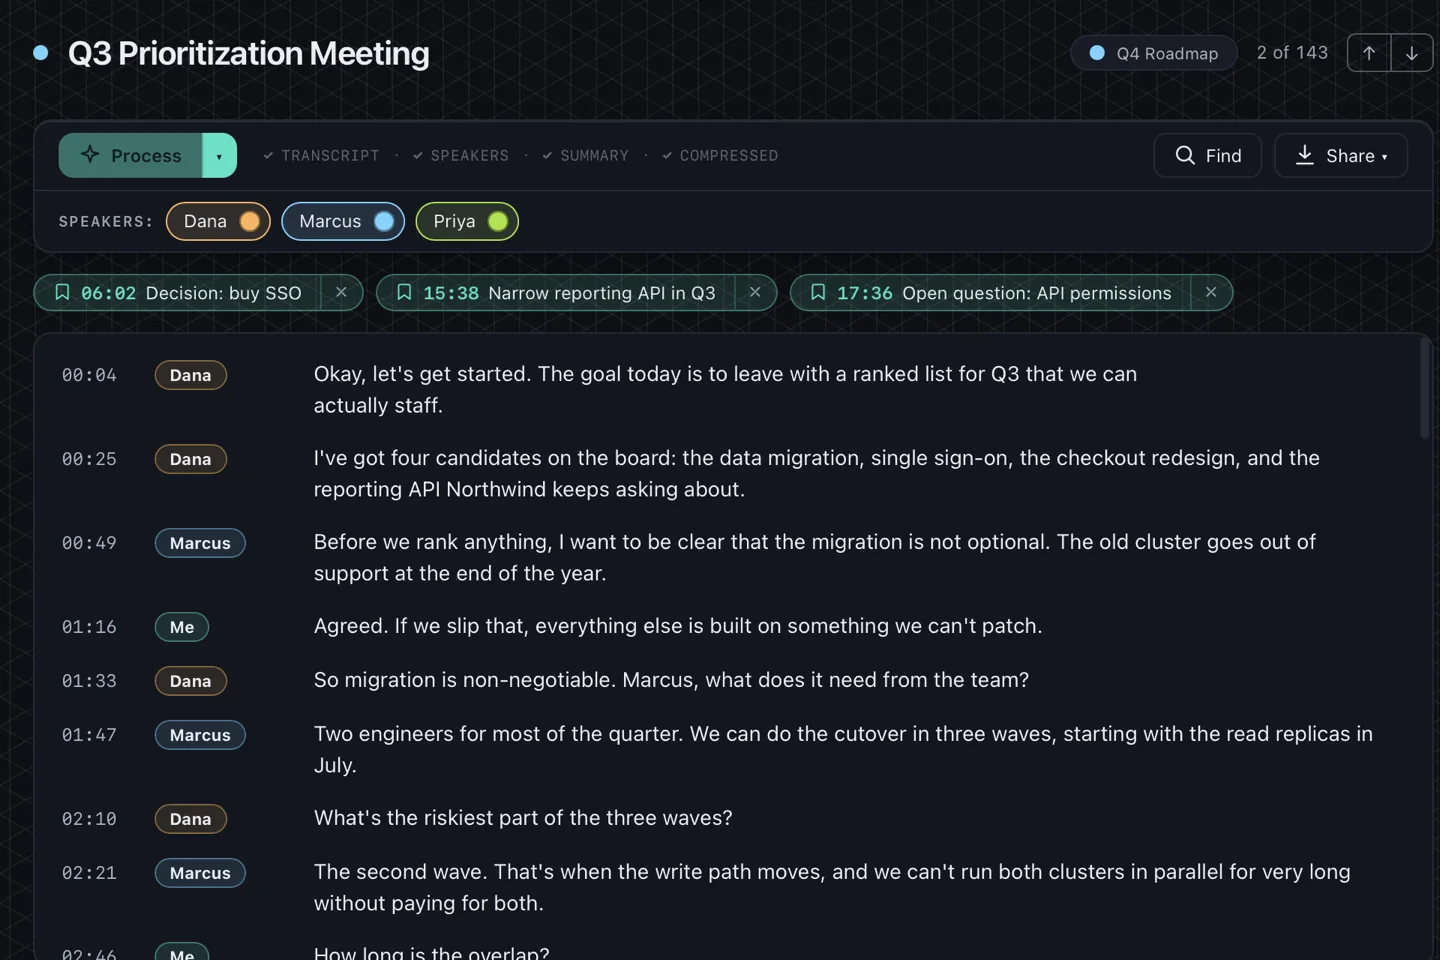Remove the API permissions bookmark
This screenshot has width=1440, height=960.
point(1212,293)
